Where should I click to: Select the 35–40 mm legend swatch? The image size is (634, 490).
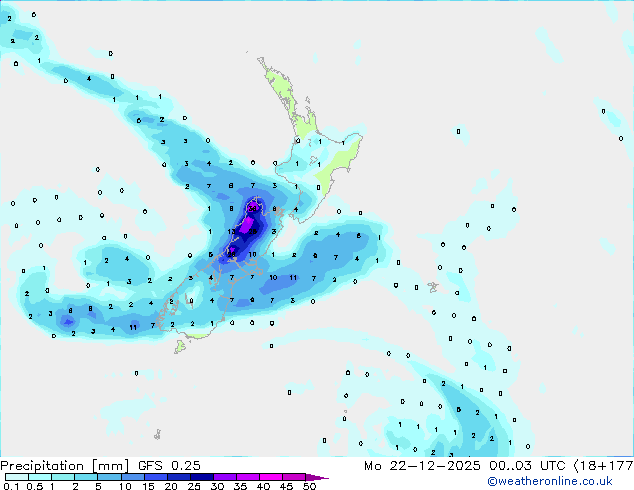point(248,477)
